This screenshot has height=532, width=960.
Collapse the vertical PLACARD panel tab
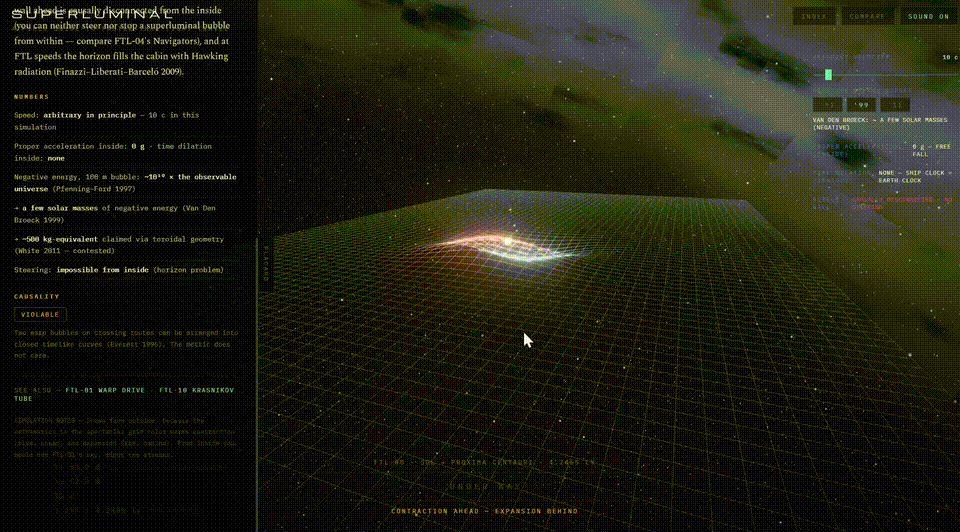266,264
